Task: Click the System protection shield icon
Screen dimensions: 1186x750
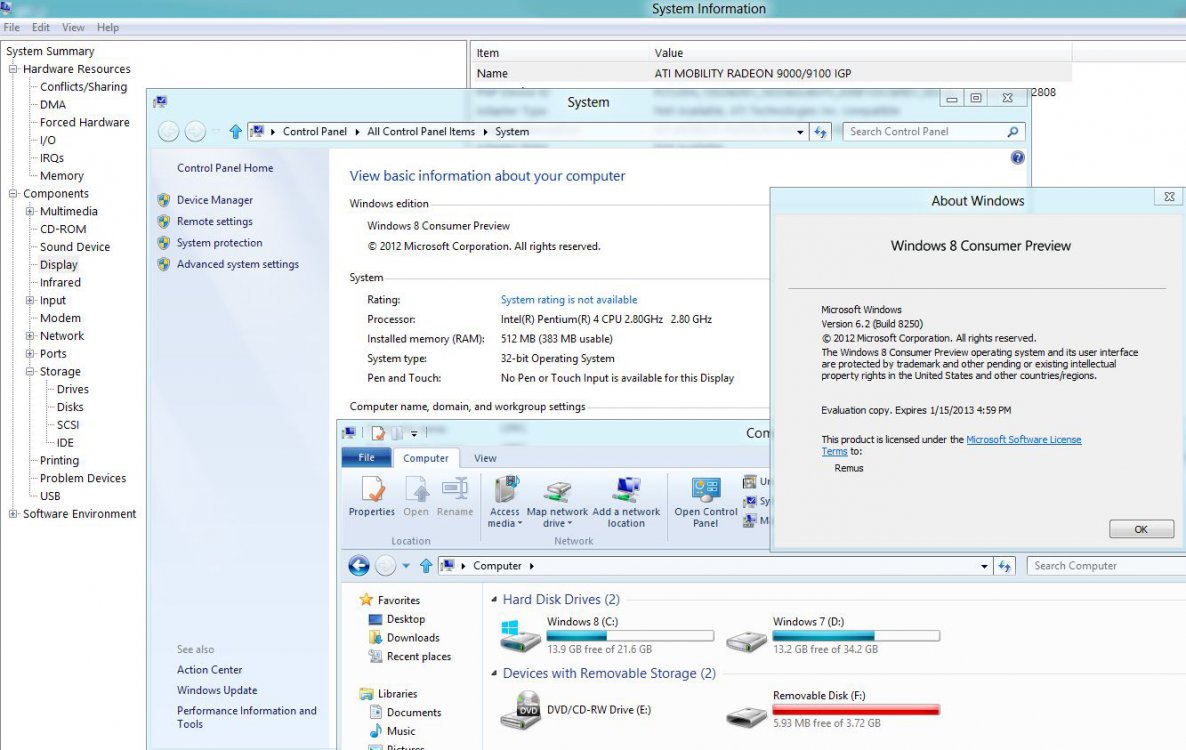Action: click(x=163, y=243)
